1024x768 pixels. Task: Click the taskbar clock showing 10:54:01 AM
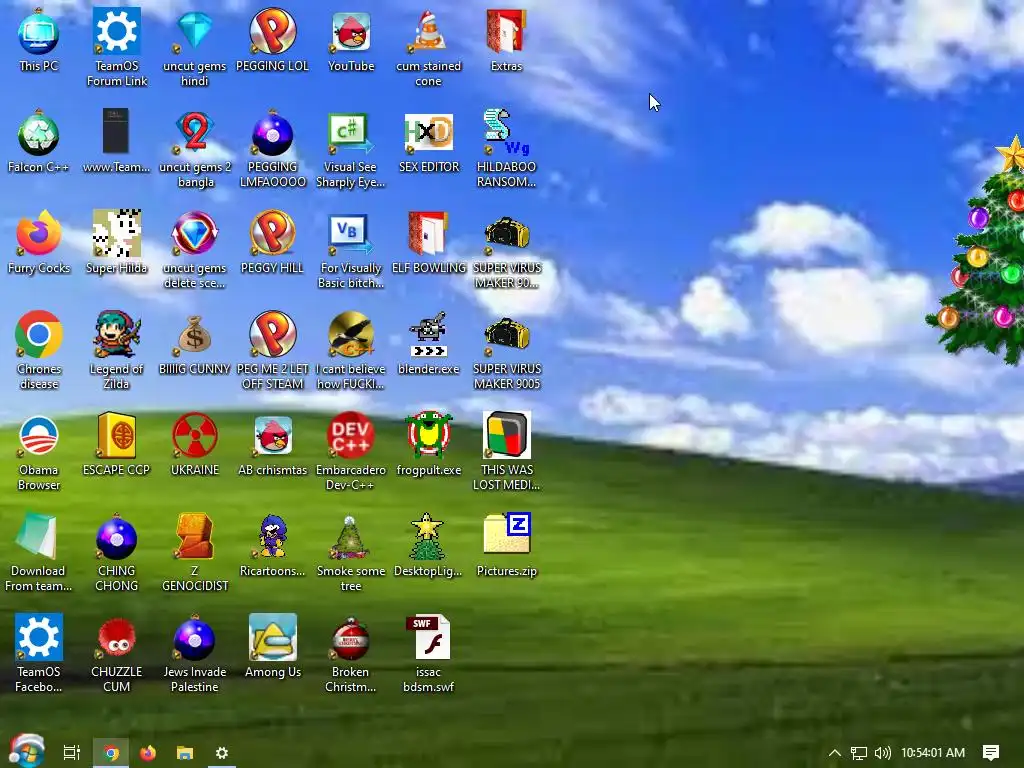pyautogui.click(x=933, y=753)
